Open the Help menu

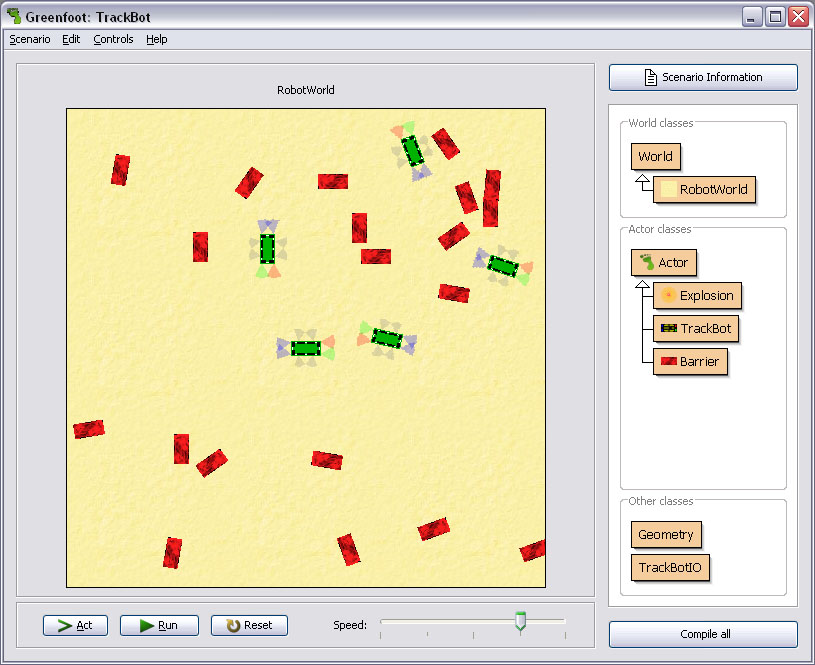pos(157,40)
